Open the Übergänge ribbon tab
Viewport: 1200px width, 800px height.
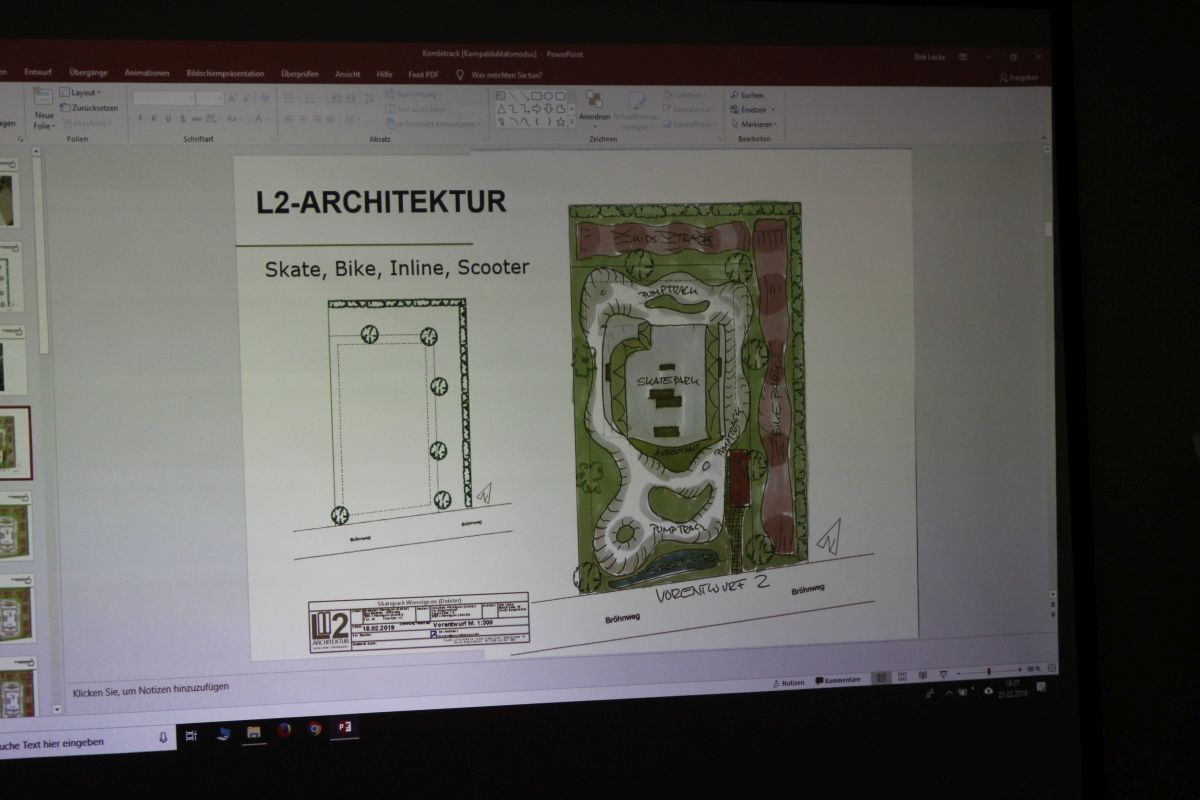click(x=89, y=73)
